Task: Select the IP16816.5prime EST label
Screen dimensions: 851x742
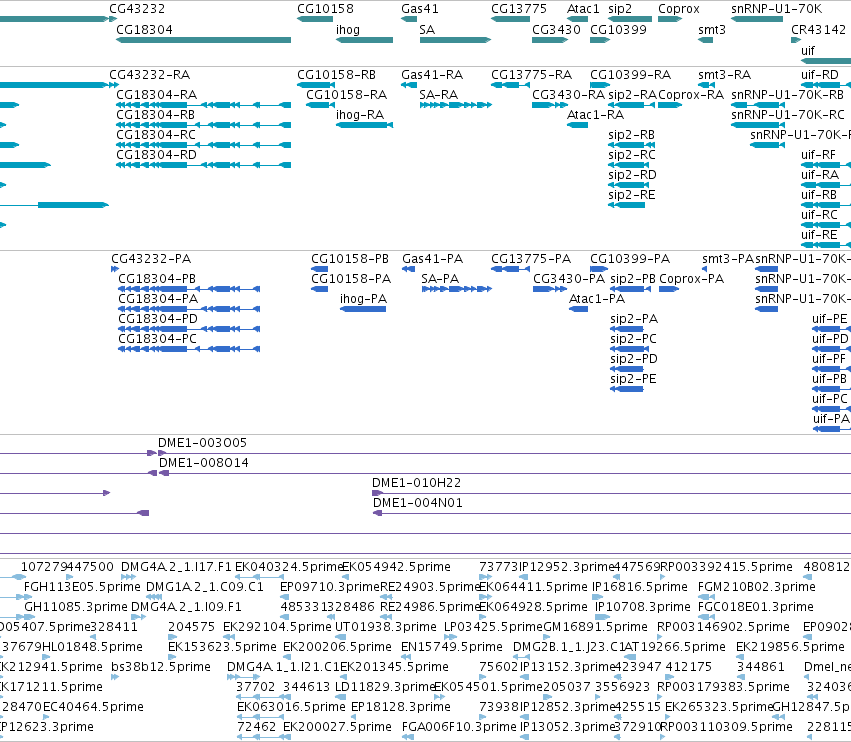Action: tap(639, 587)
